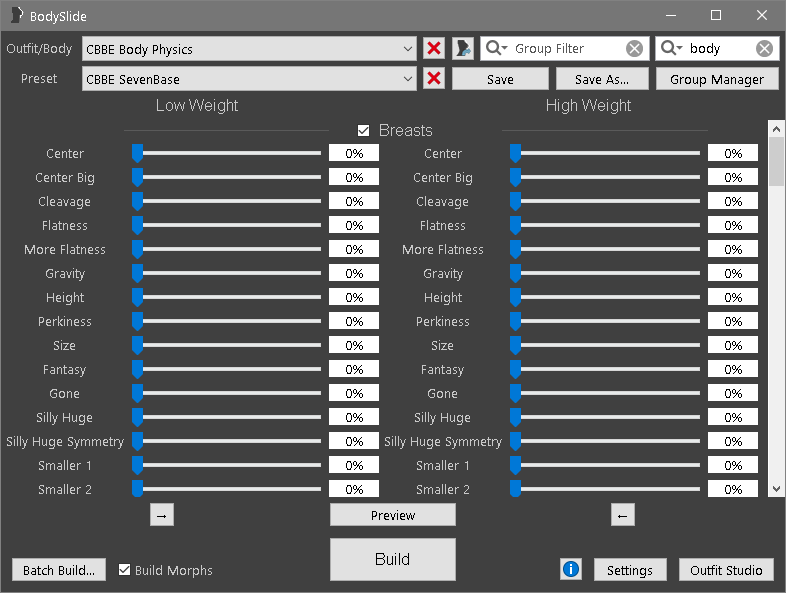Click the Save button
The width and height of the screenshot is (786, 593).
[500, 79]
